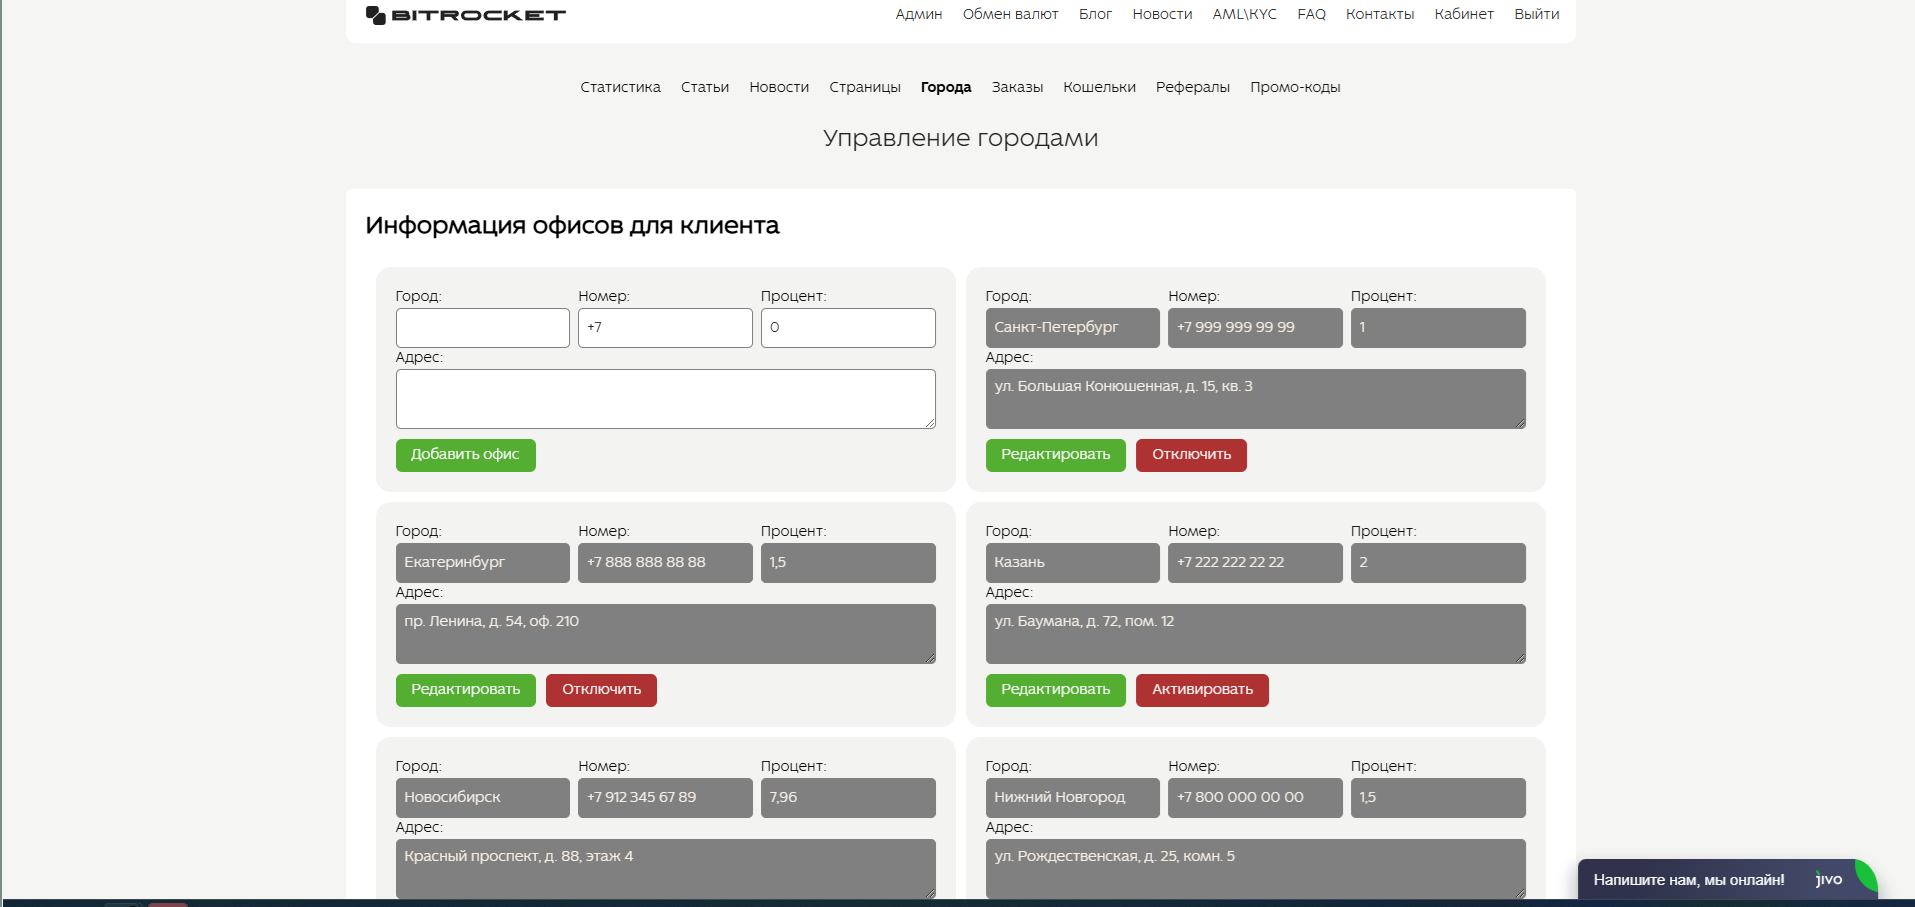Switch to the Рефералы admin section
1915x907 pixels.
(x=1192, y=87)
